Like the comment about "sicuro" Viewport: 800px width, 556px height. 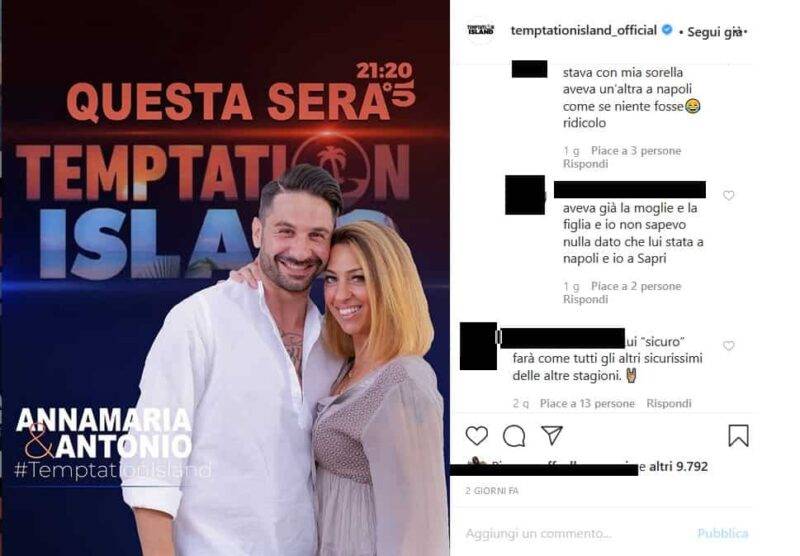(x=729, y=346)
